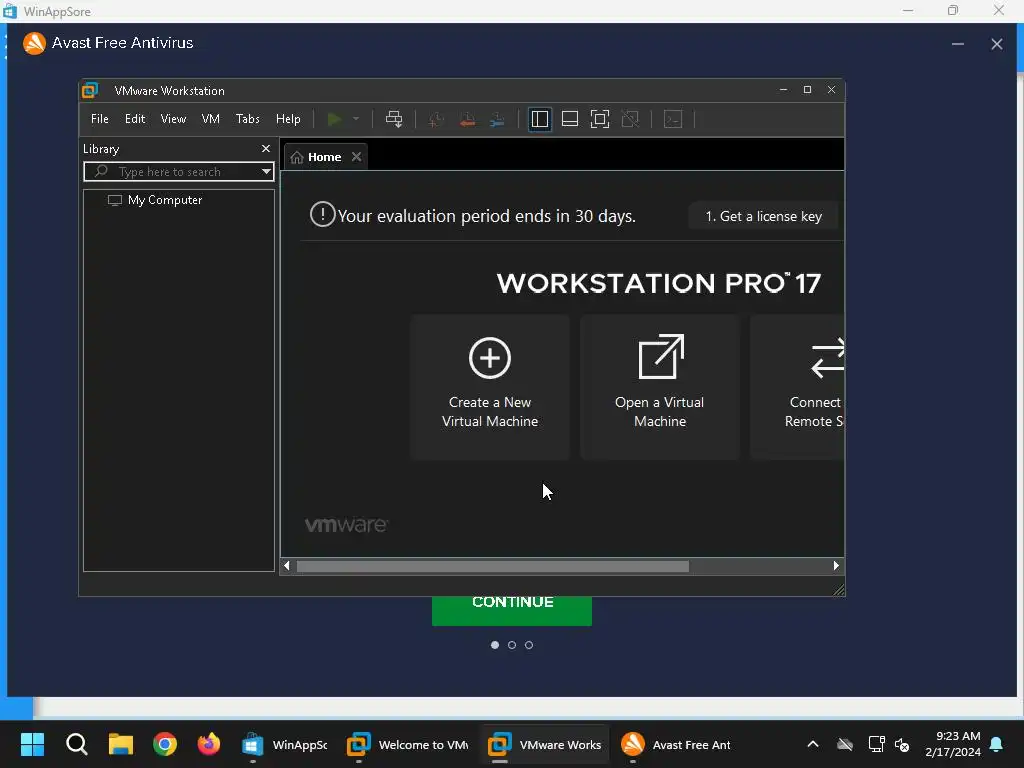The width and height of the screenshot is (1024, 768).
Task: Switch to VMware Workstation taskbar item
Action: (x=546, y=744)
